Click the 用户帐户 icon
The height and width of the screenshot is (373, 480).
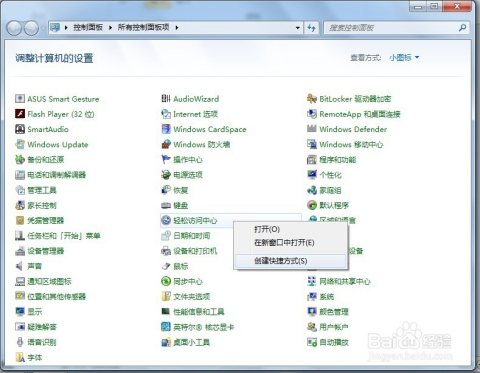point(312,327)
